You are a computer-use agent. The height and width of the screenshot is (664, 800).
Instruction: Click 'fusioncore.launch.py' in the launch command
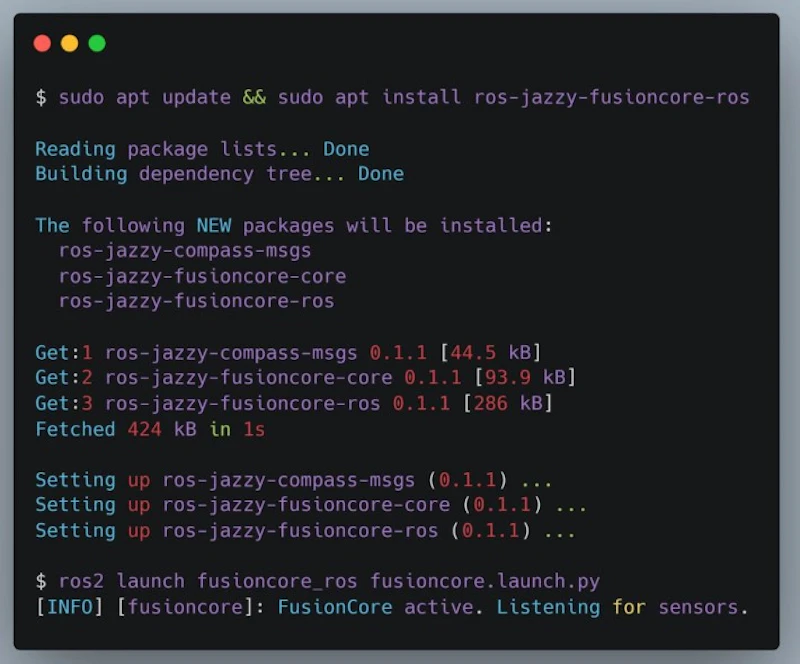tap(485, 581)
